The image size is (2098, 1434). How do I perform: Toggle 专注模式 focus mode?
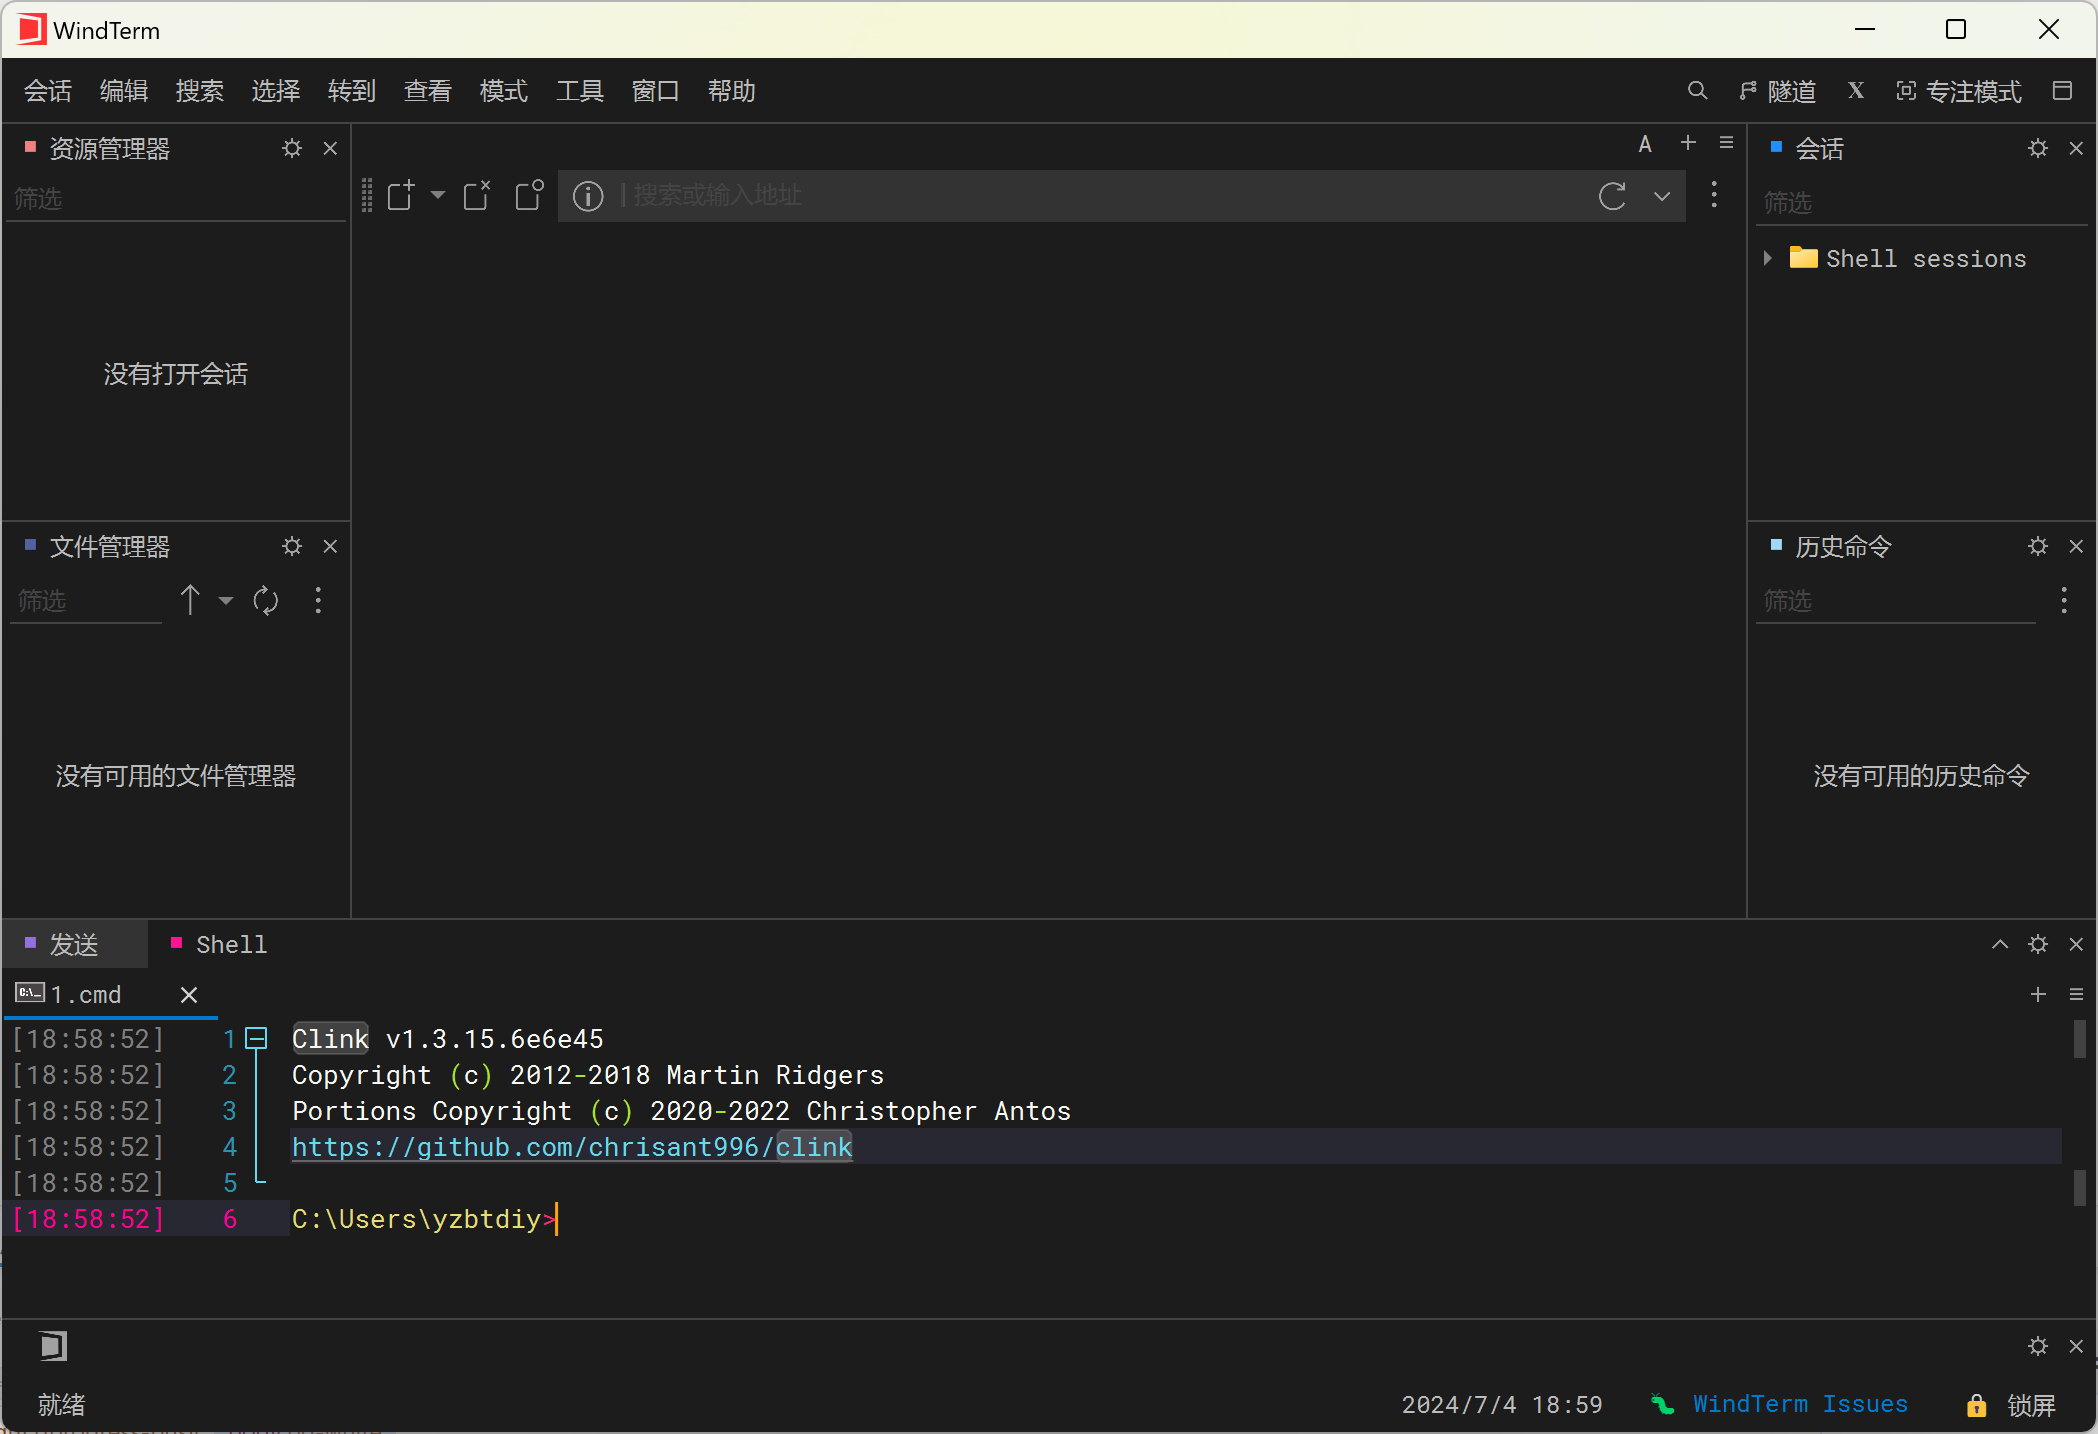click(1958, 91)
